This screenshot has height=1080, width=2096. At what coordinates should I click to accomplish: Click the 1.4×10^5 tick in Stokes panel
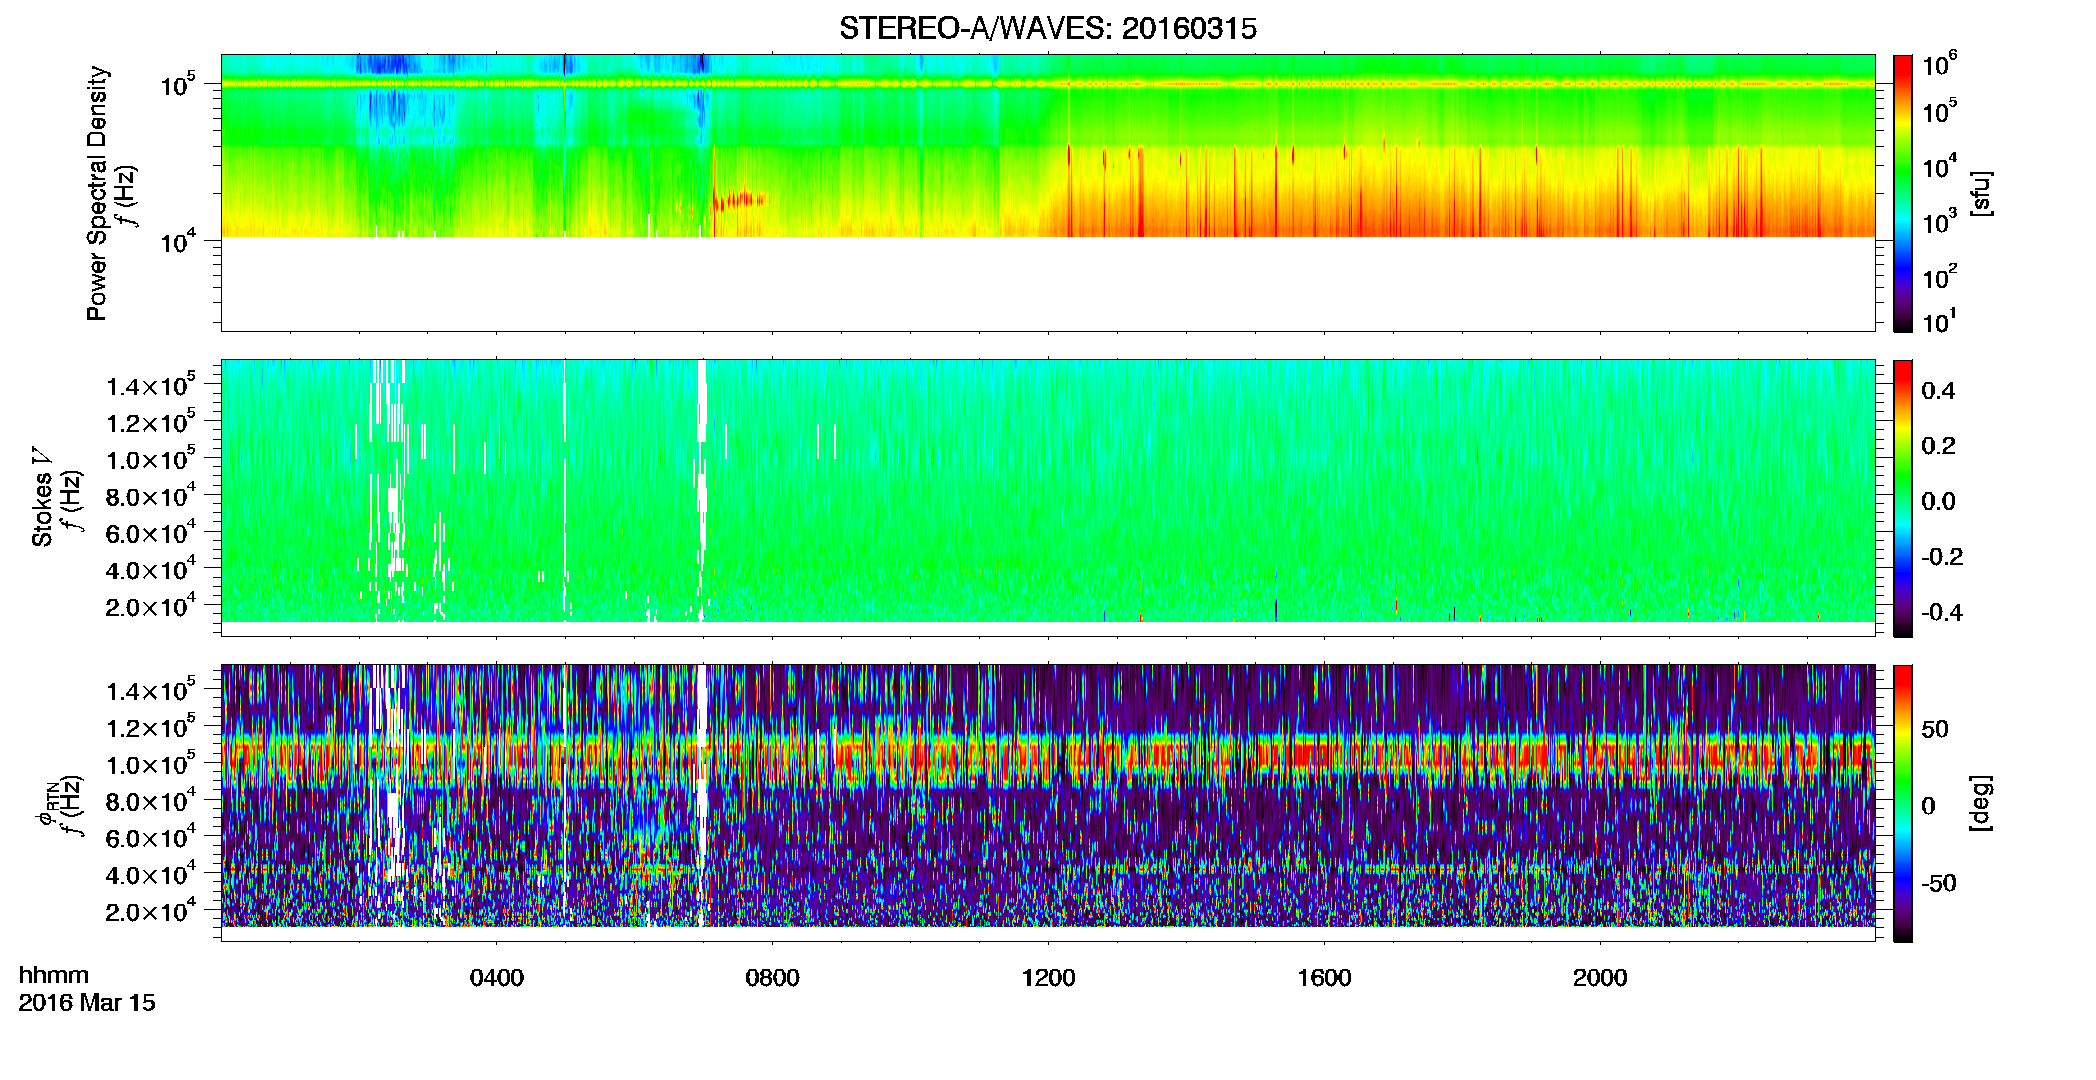[x=150, y=385]
